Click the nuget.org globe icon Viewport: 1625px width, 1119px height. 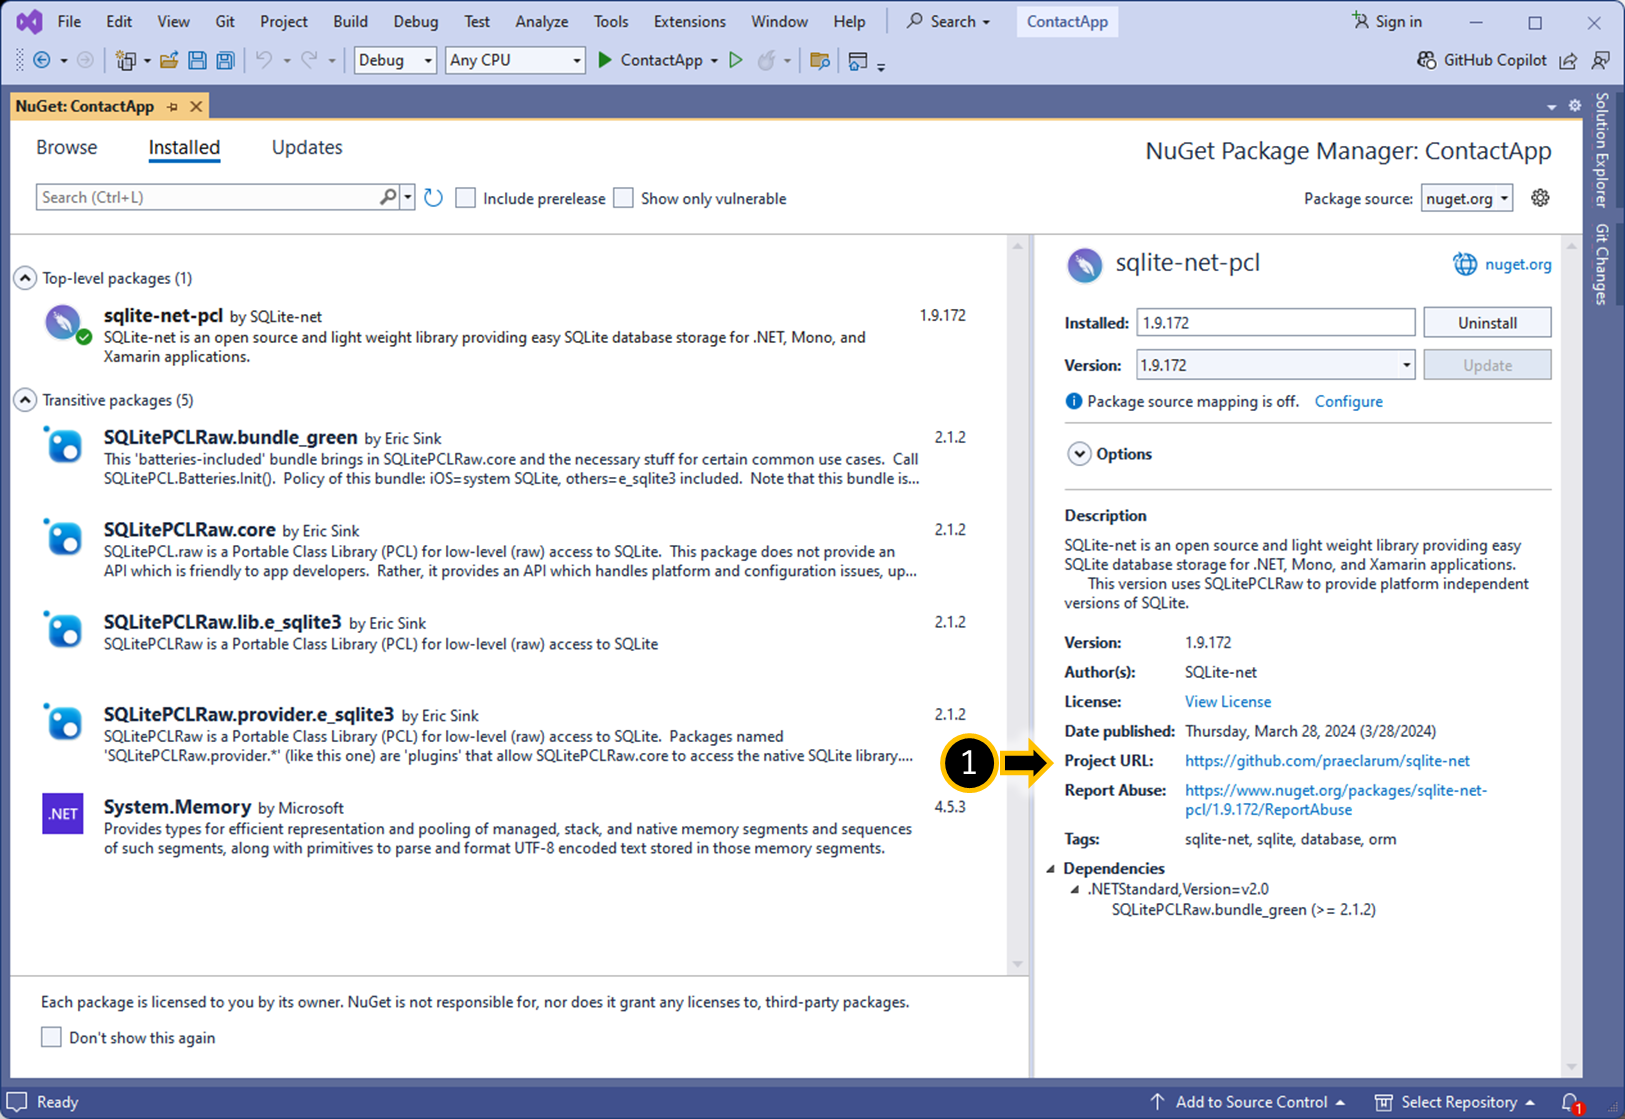pos(1464,264)
